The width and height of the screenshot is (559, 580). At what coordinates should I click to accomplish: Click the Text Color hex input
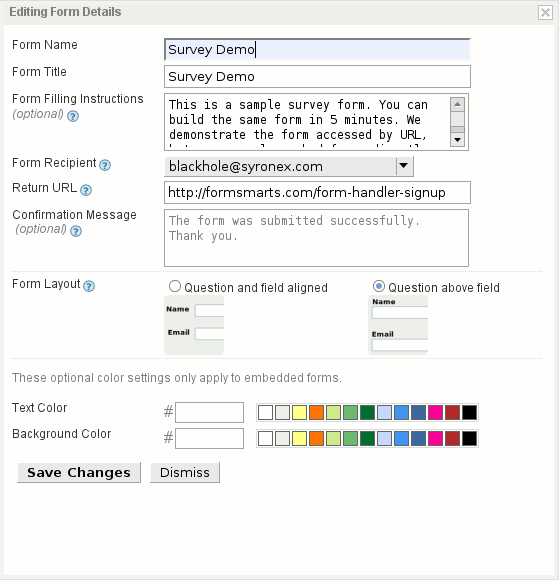click(209, 412)
